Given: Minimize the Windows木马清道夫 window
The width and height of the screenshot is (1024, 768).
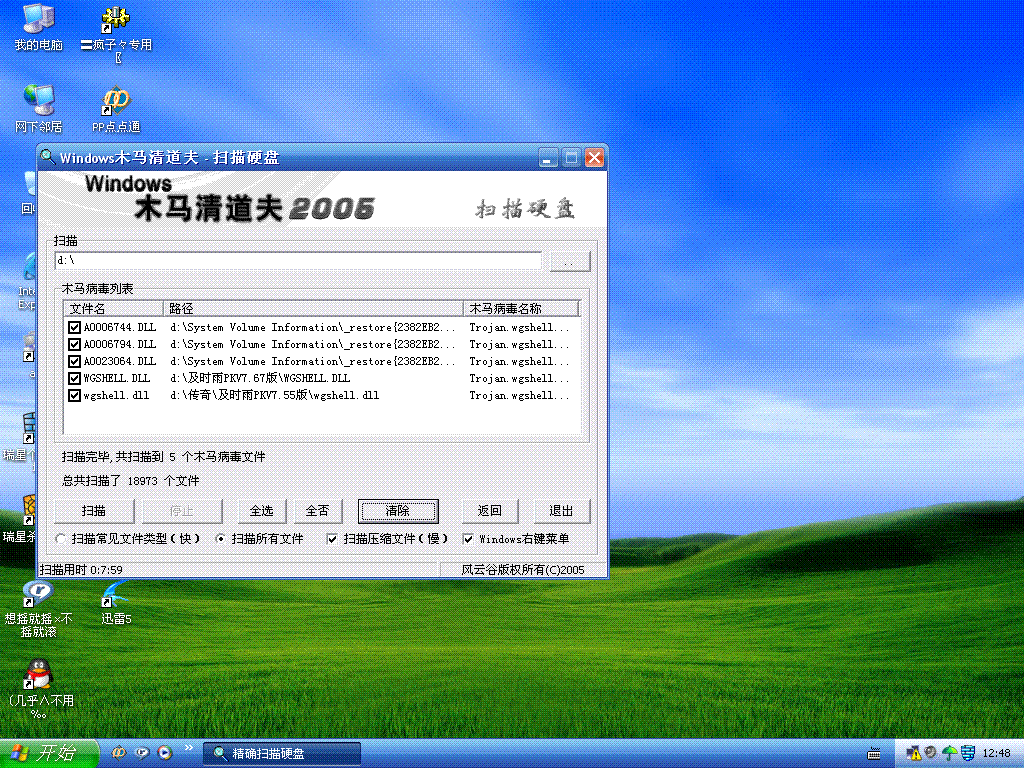Looking at the screenshot, I should point(549,157).
